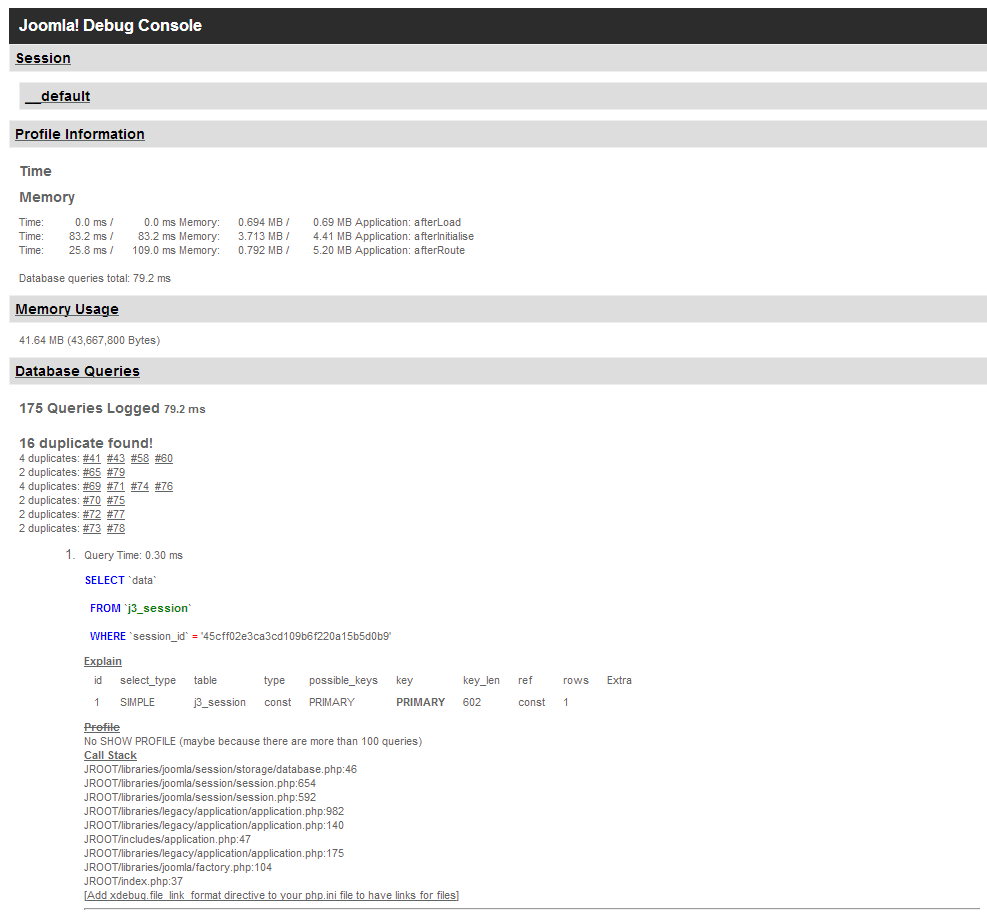Screen dimensions: 987x915
Task: Jump to duplicate query #43
Action: coord(116,459)
